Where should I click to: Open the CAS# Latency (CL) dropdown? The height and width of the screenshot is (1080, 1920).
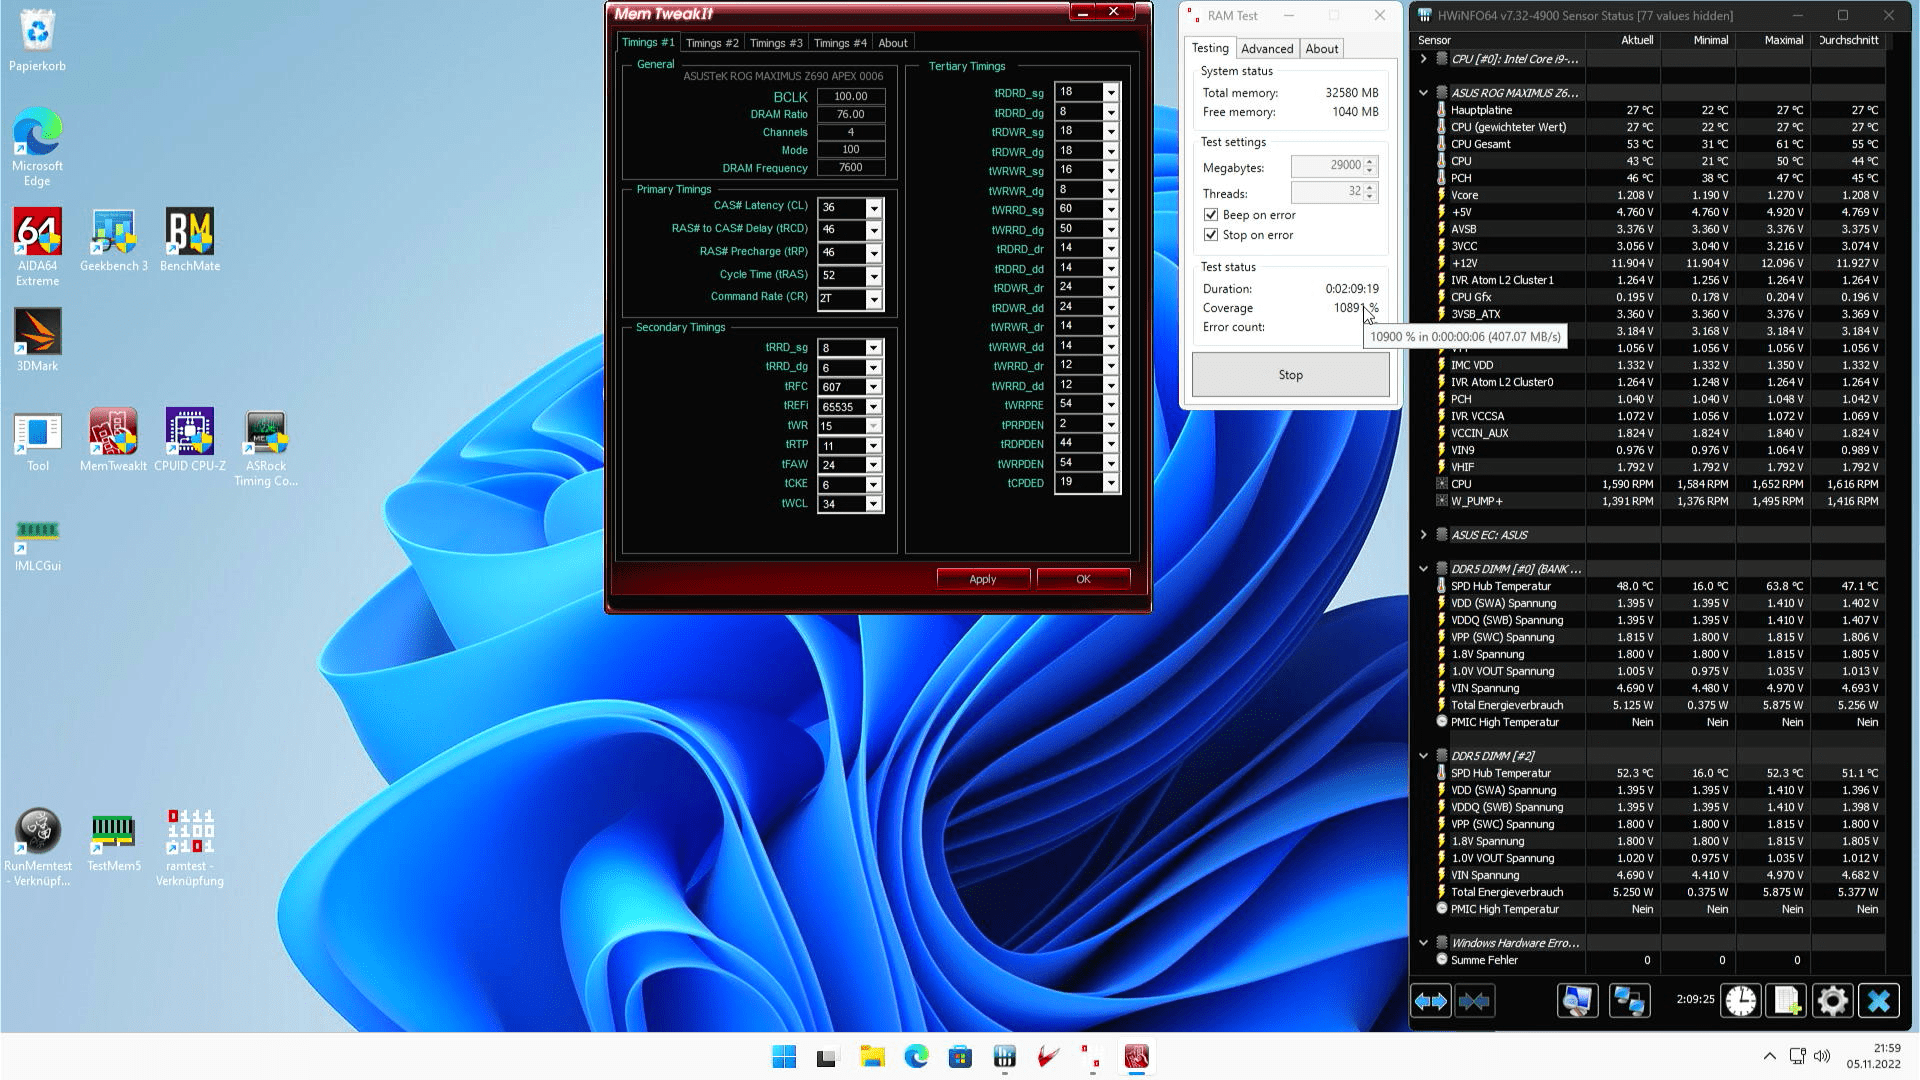[x=874, y=208]
